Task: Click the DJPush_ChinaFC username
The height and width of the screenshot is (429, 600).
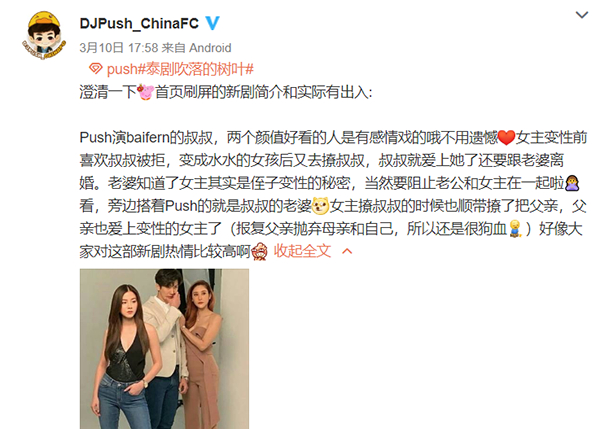Action: [x=139, y=23]
